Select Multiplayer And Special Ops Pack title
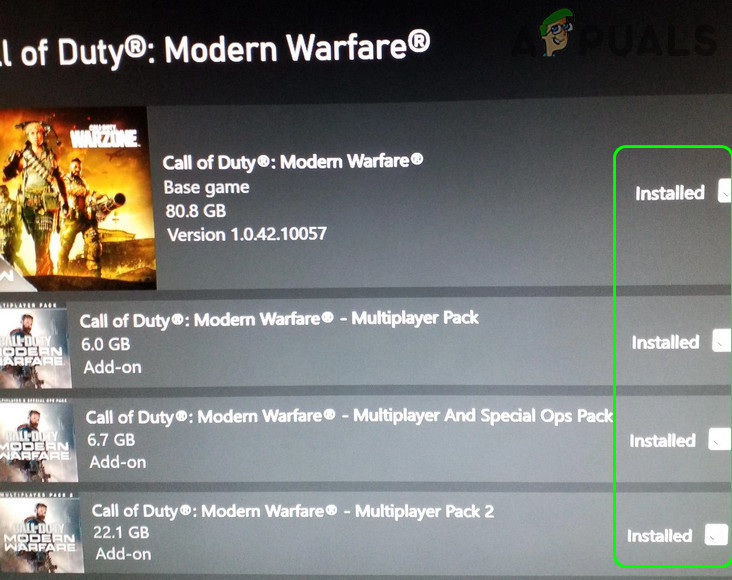732x580 pixels. pyautogui.click(x=349, y=416)
